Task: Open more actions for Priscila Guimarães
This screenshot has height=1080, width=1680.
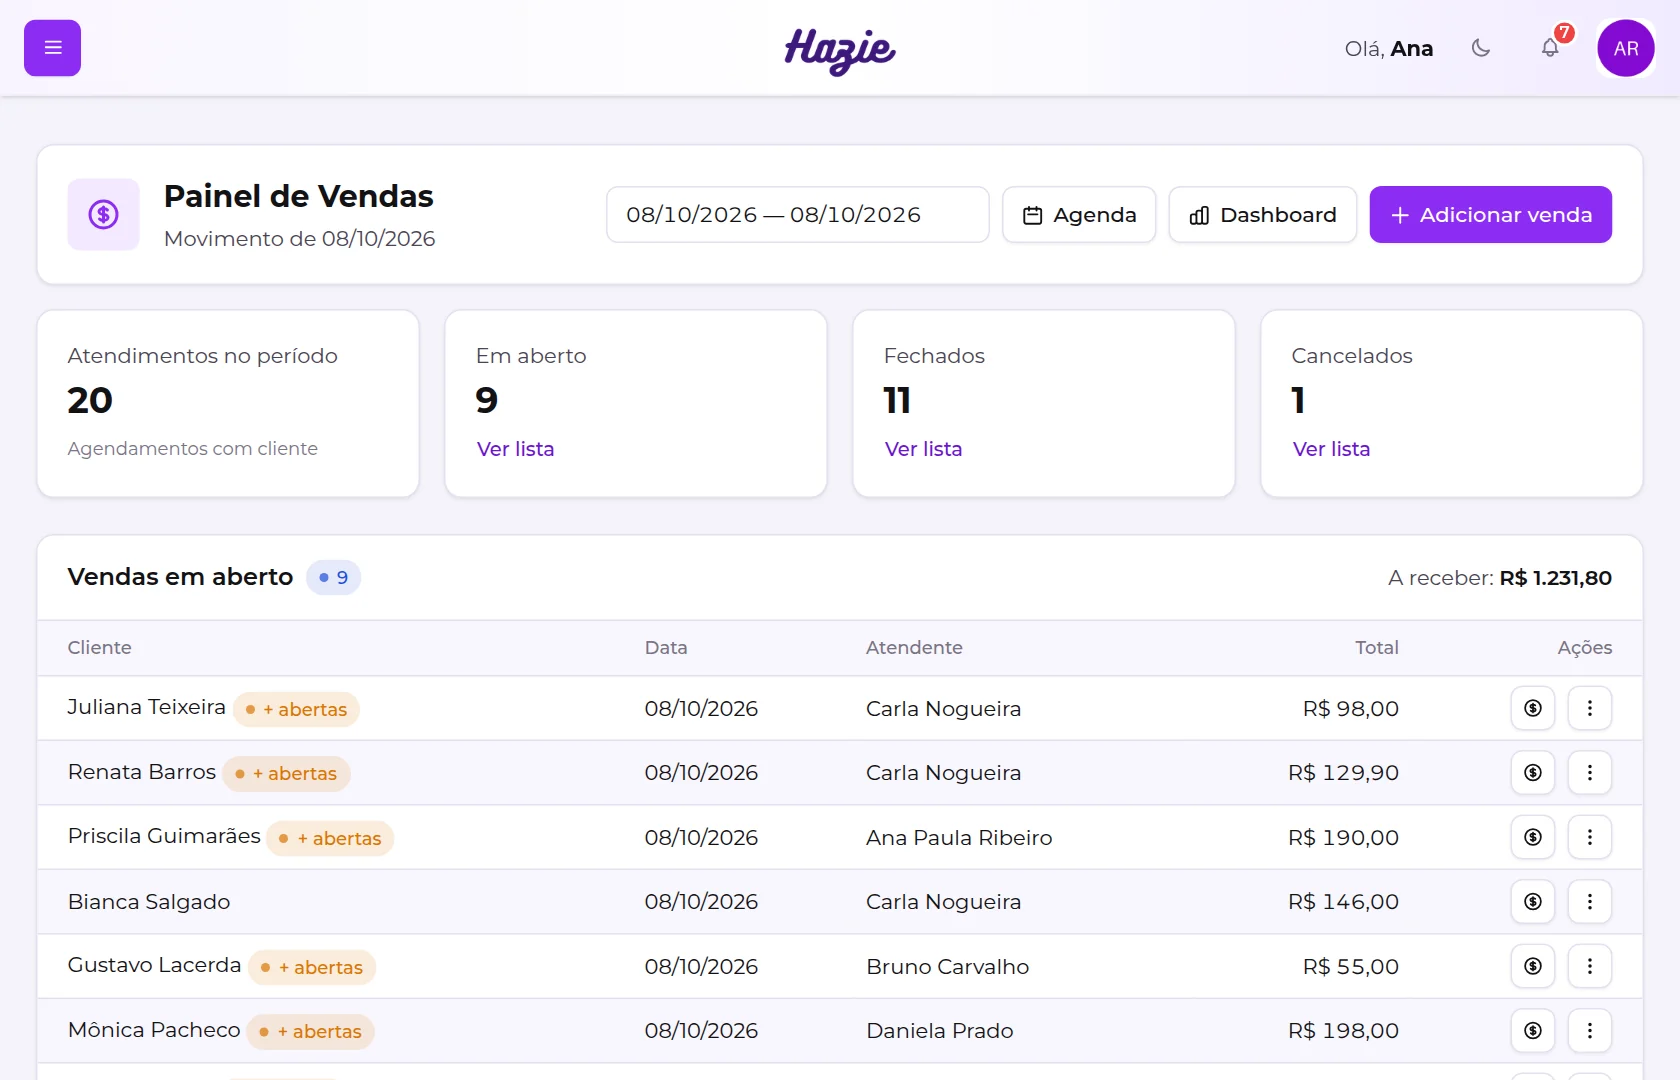Action: (x=1590, y=837)
